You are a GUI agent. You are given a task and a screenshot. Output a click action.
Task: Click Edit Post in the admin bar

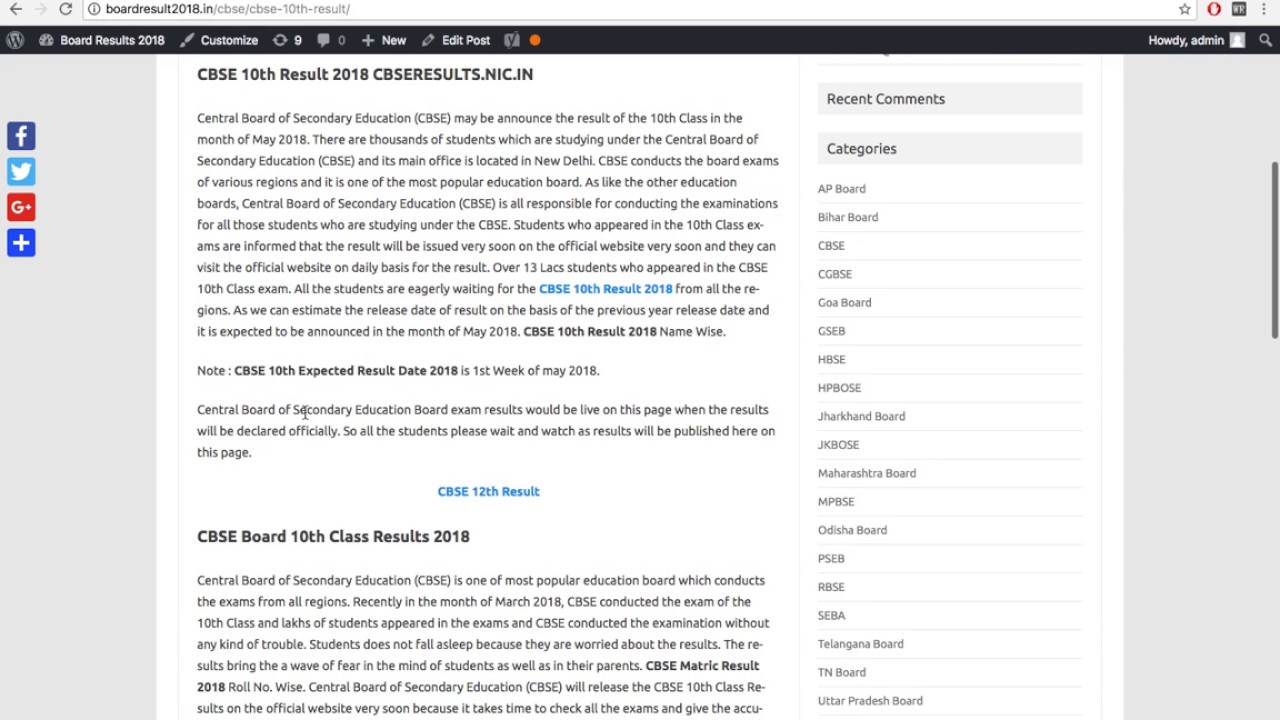(456, 40)
